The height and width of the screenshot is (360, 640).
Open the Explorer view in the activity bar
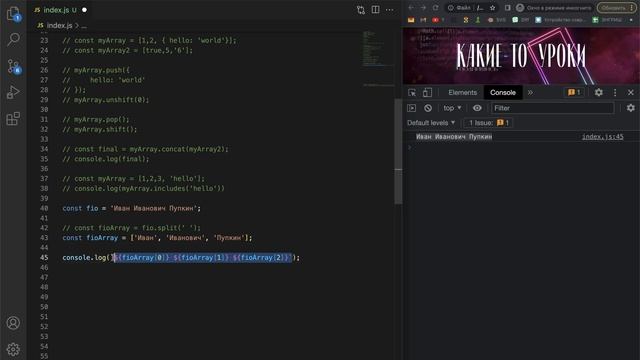13,14
